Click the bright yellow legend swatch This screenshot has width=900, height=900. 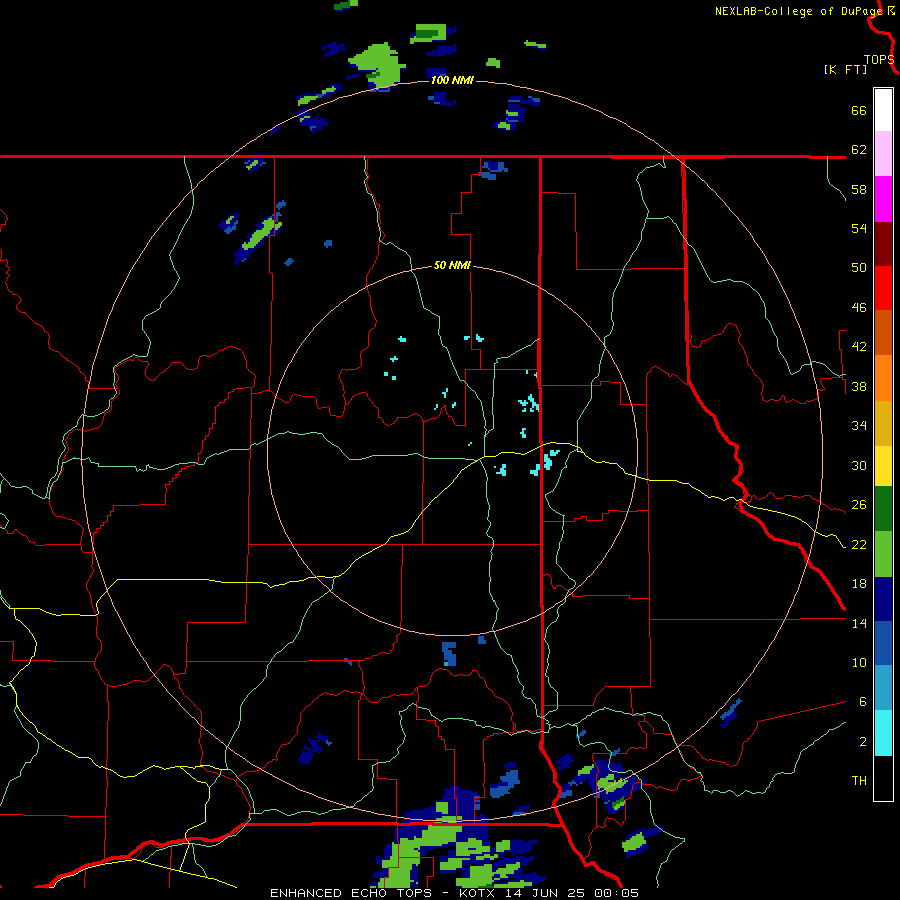coord(883,466)
